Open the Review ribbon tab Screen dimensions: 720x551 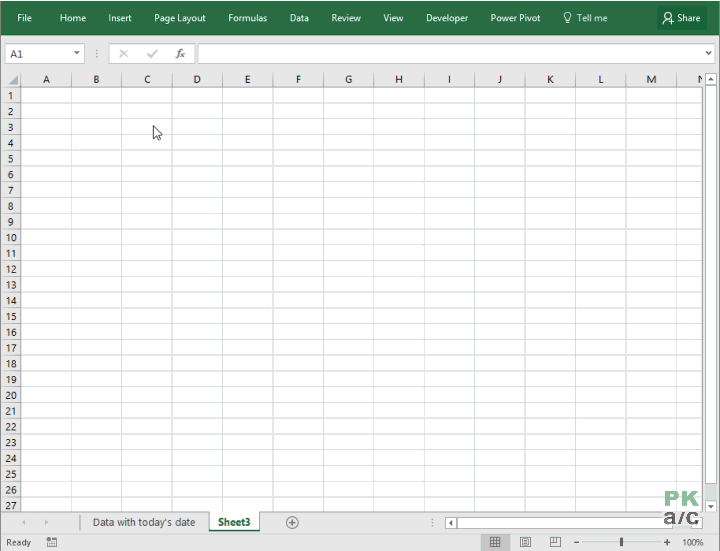[x=346, y=18]
